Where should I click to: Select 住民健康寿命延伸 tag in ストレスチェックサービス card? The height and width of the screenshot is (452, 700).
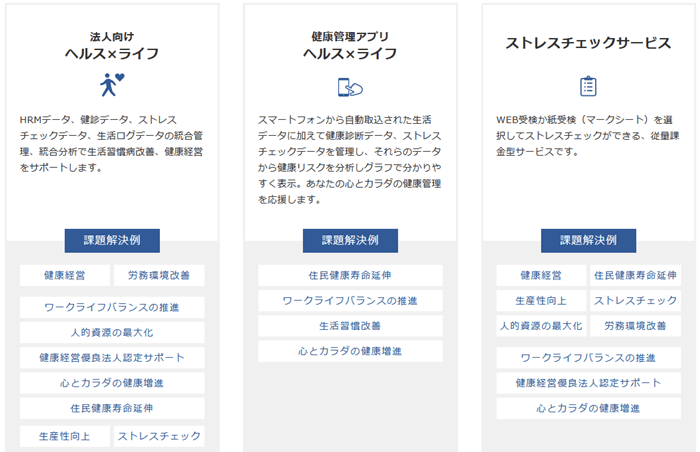[x=635, y=275]
